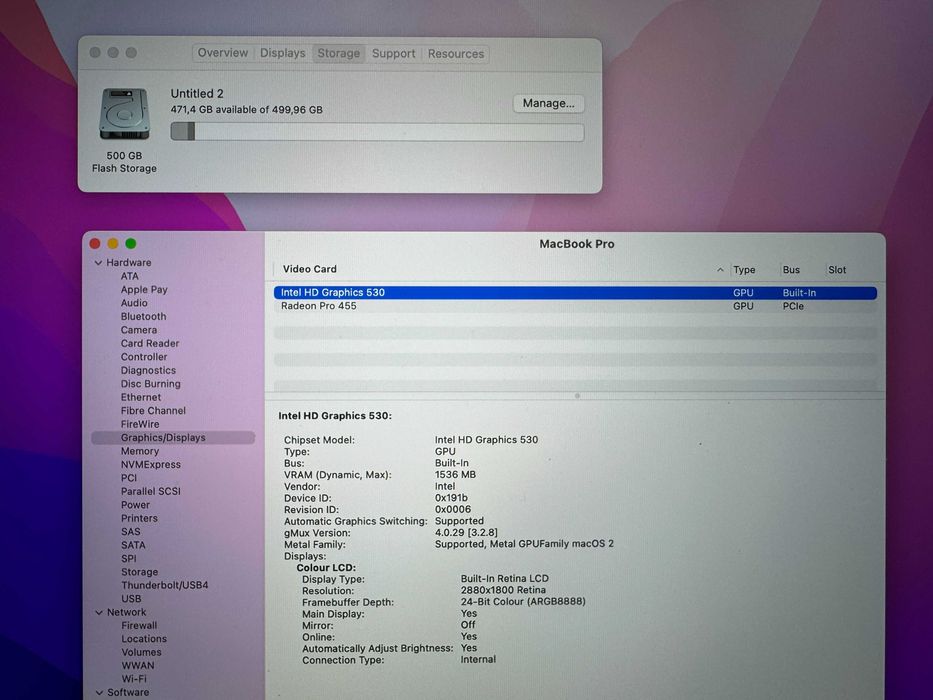Image resolution: width=933 pixels, height=700 pixels.
Task: Click the Video Card sort arrow
Action: [x=720, y=270]
